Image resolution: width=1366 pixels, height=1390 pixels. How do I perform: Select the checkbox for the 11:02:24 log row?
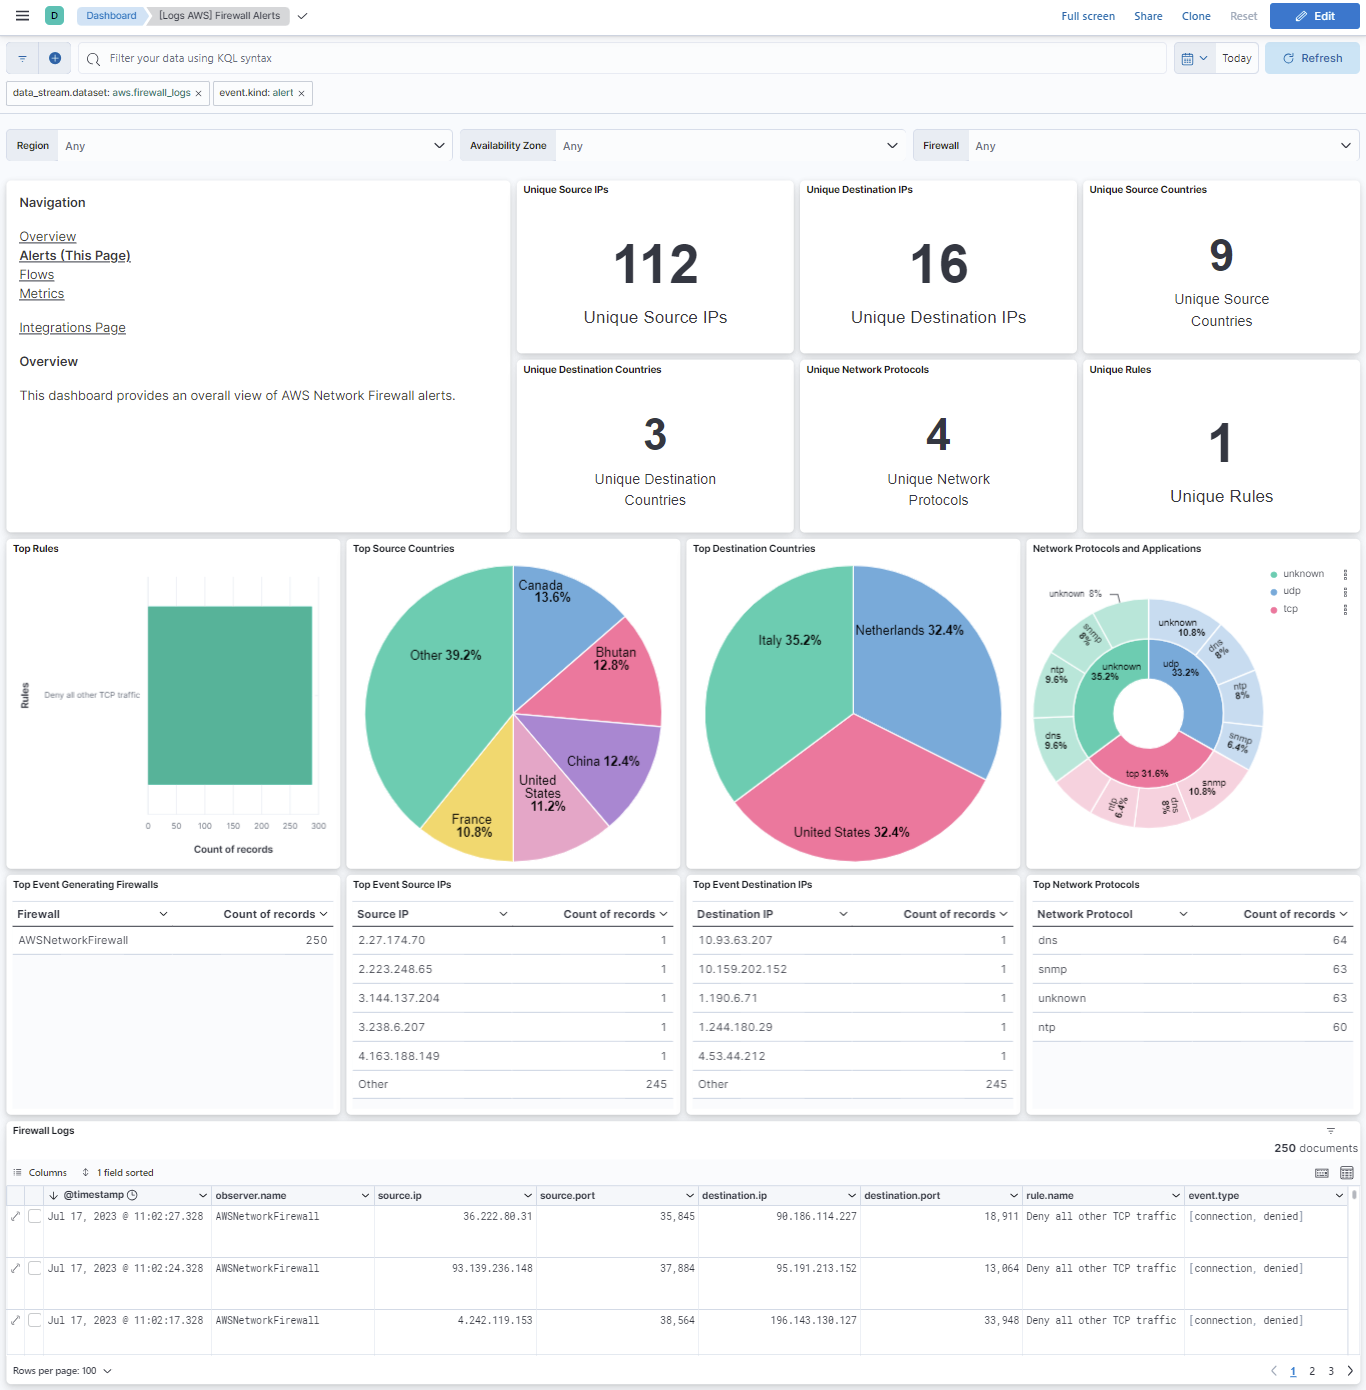pos(35,1268)
